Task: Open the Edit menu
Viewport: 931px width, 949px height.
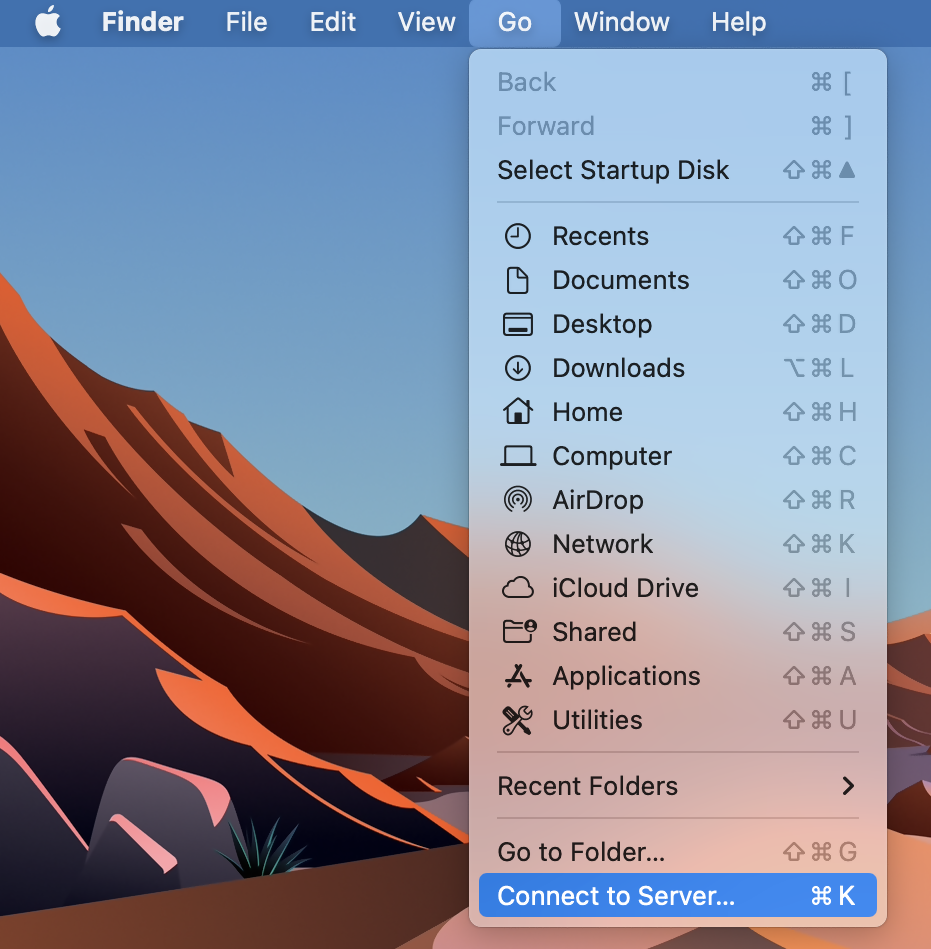Action: [x=332, y=22]
